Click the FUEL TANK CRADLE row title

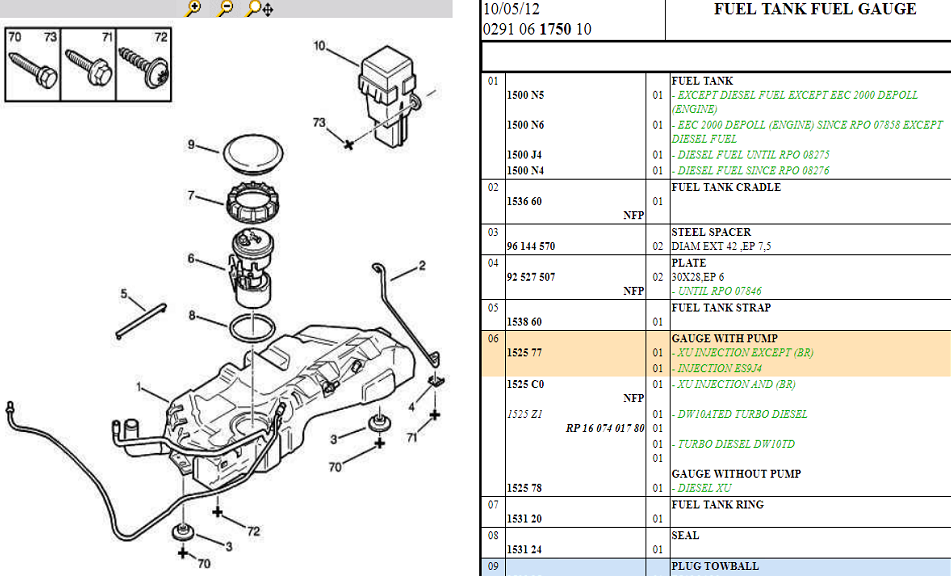726,187
